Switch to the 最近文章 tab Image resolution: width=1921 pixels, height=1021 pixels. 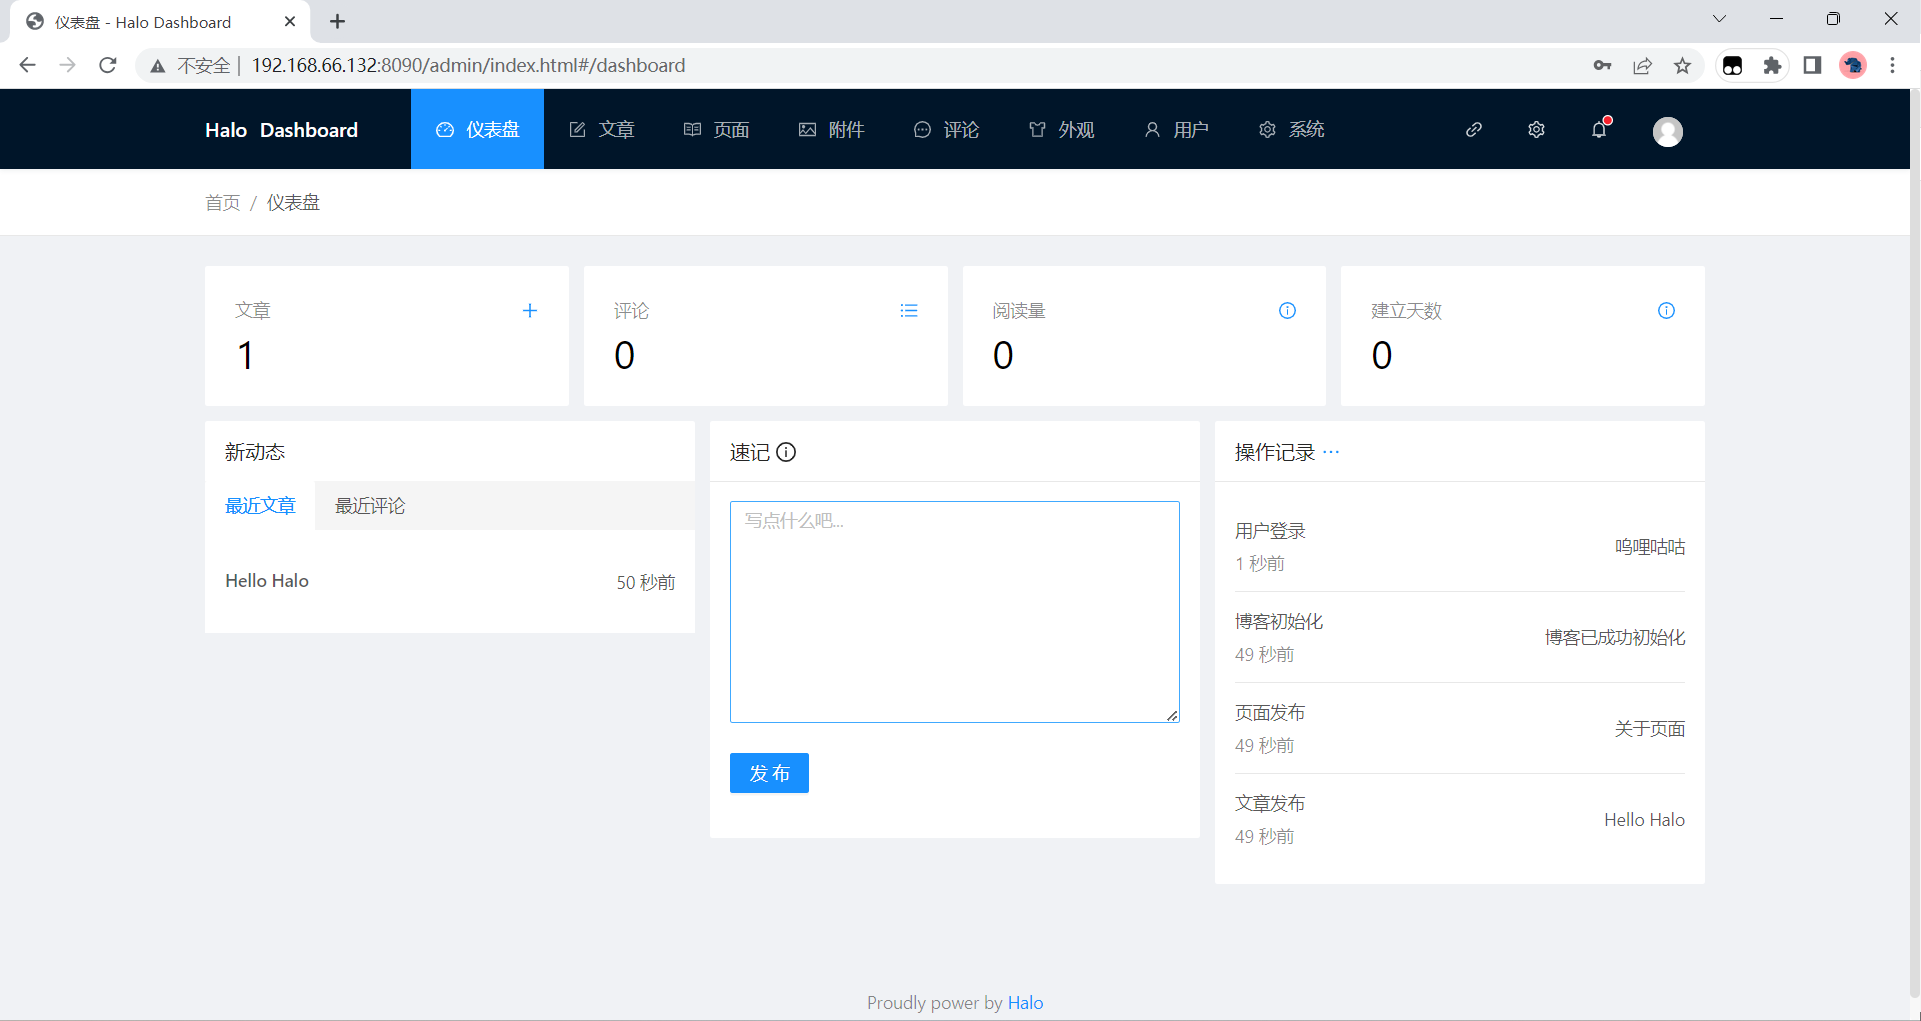(260, 506)
